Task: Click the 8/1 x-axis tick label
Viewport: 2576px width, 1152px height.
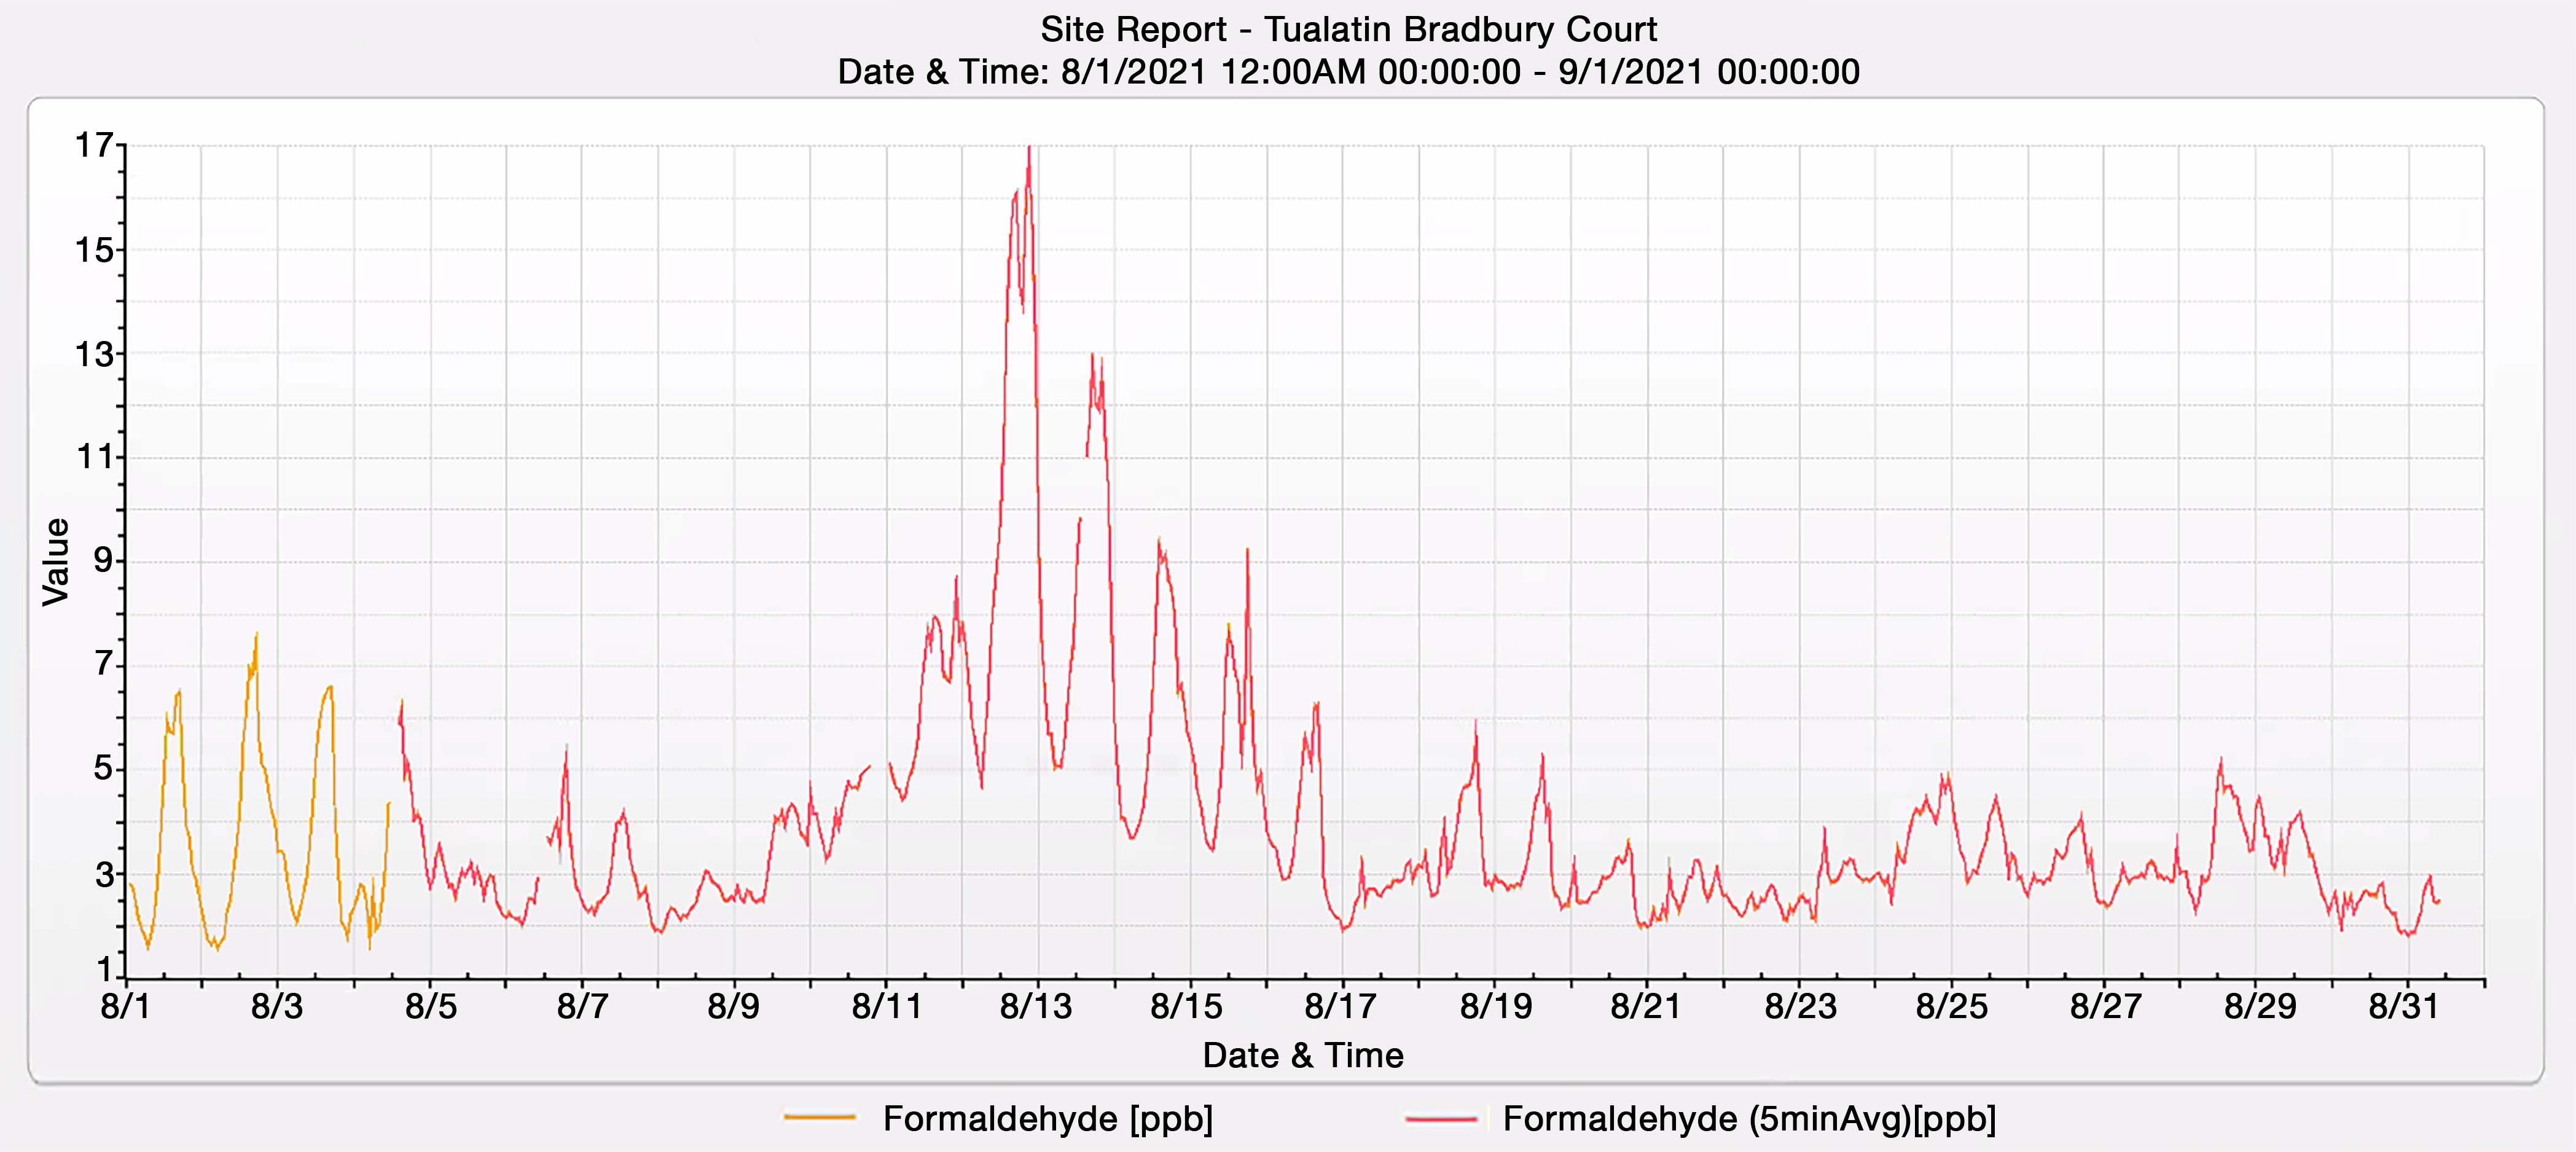Action: click(x=125, y=1006)
